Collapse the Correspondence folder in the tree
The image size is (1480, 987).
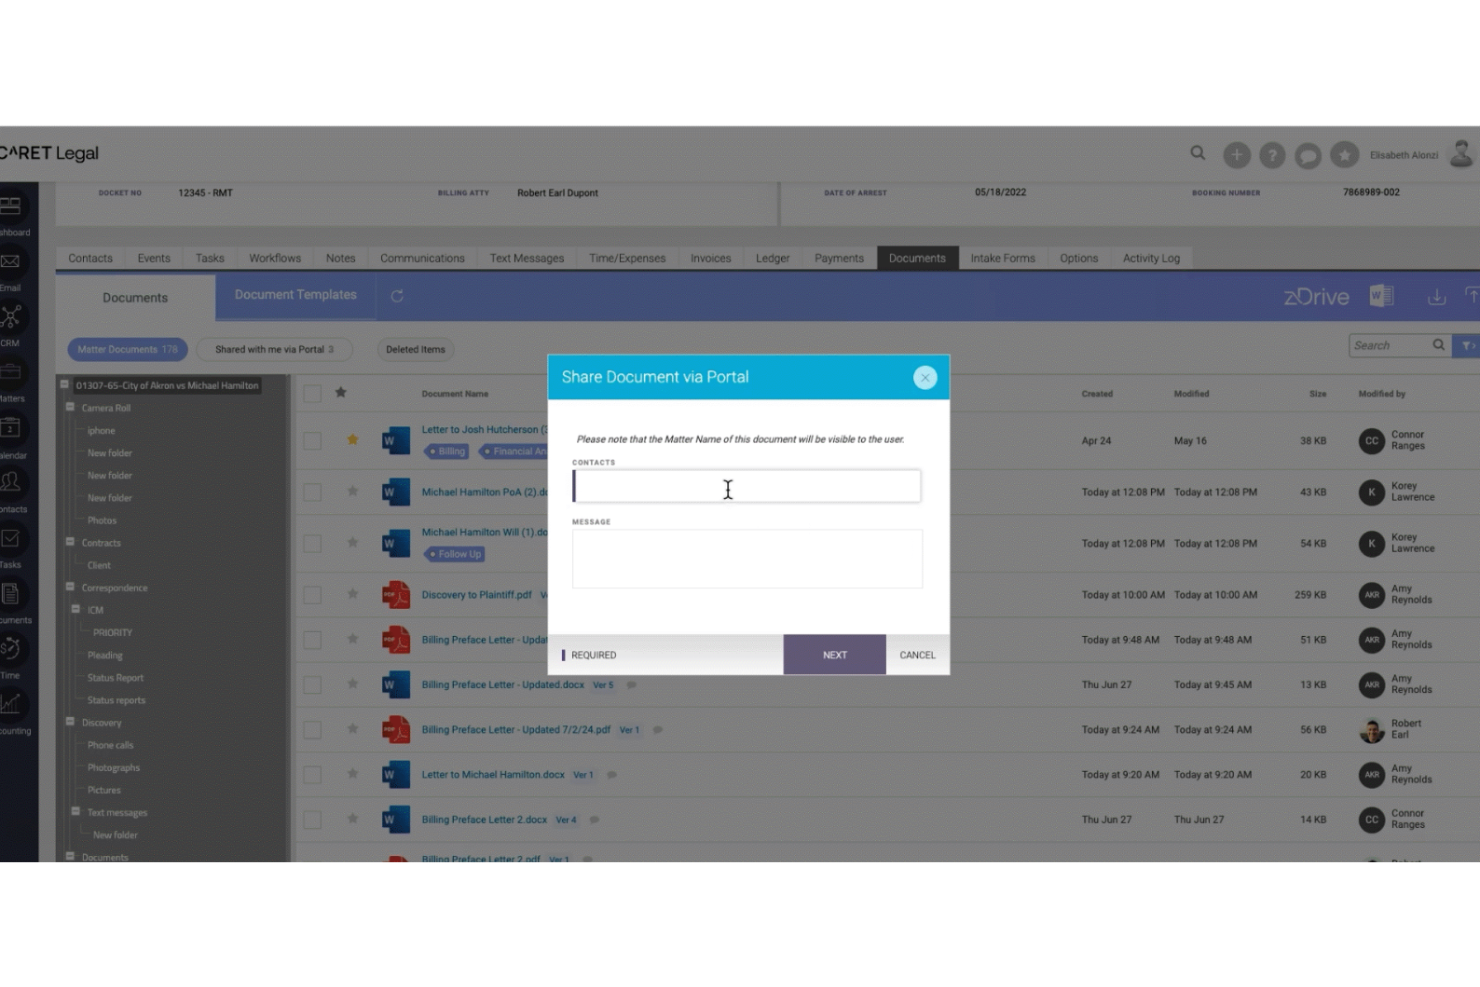[69, 588]
